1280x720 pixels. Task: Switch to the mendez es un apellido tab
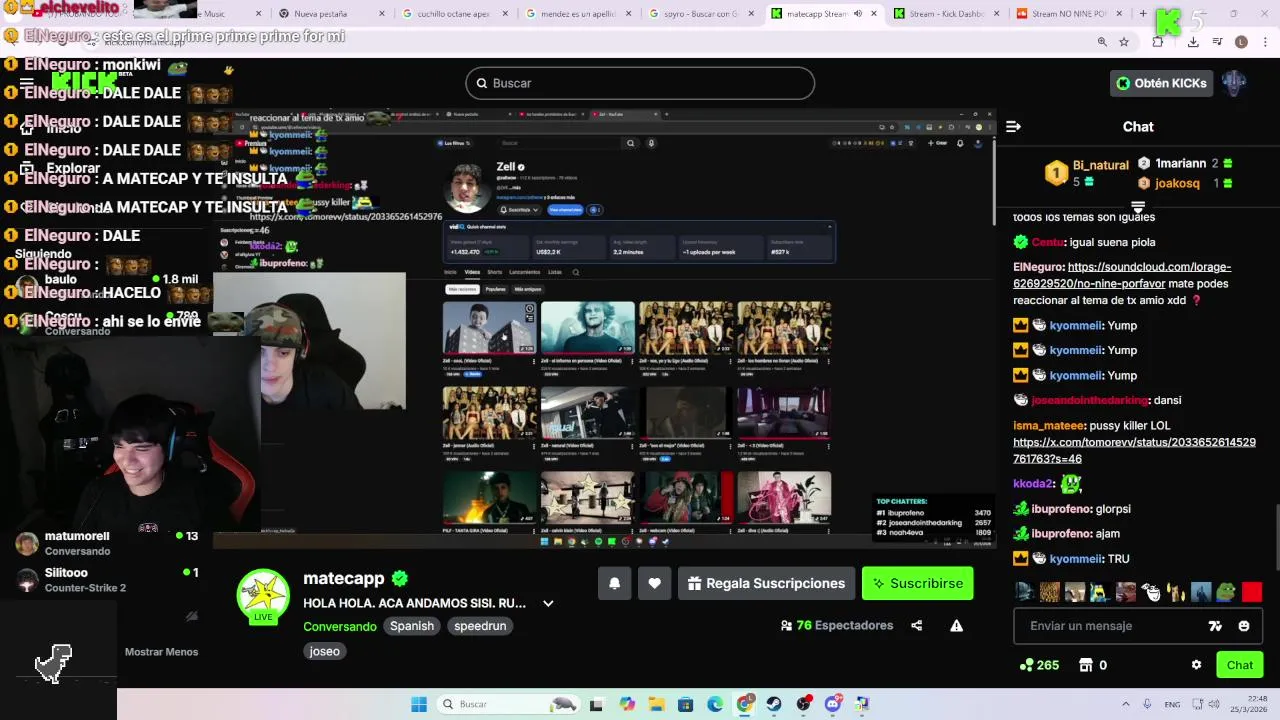coord(578,14)
